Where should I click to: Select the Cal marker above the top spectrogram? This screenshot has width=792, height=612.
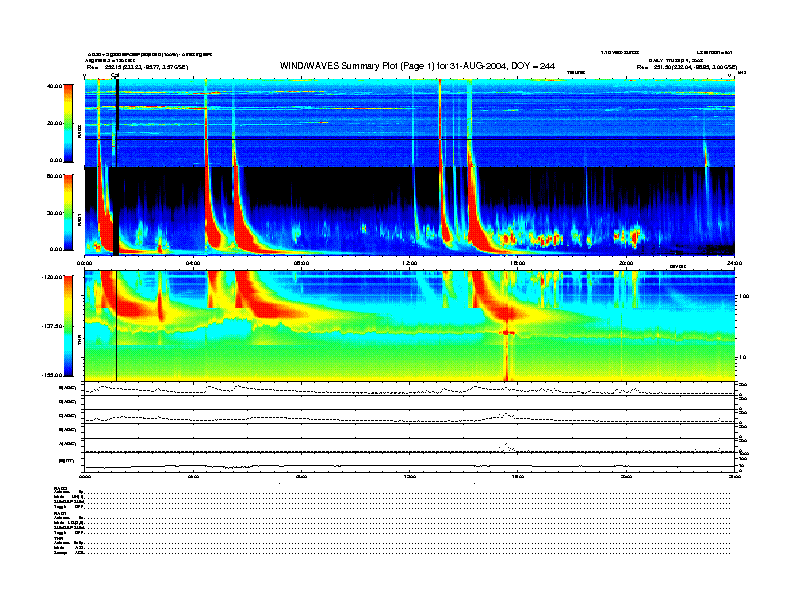point(116,75)
